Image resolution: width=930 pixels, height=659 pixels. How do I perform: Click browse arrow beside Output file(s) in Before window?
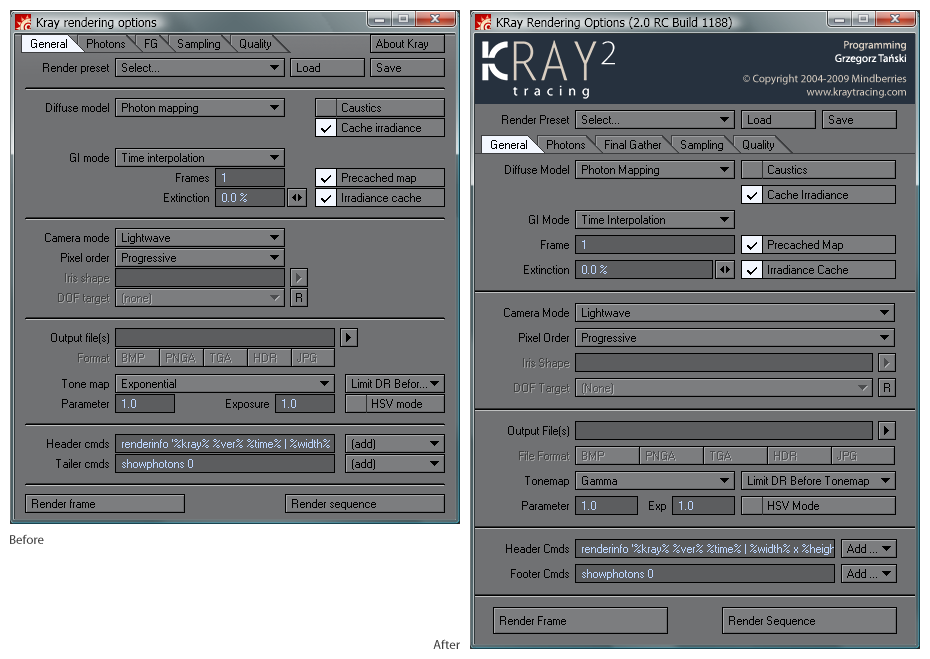point(348,338)
